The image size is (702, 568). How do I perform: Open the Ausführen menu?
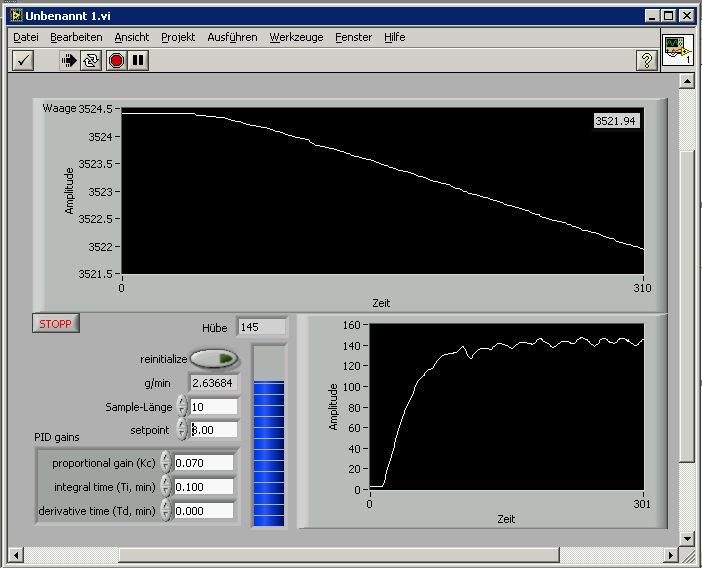point(231,37)
